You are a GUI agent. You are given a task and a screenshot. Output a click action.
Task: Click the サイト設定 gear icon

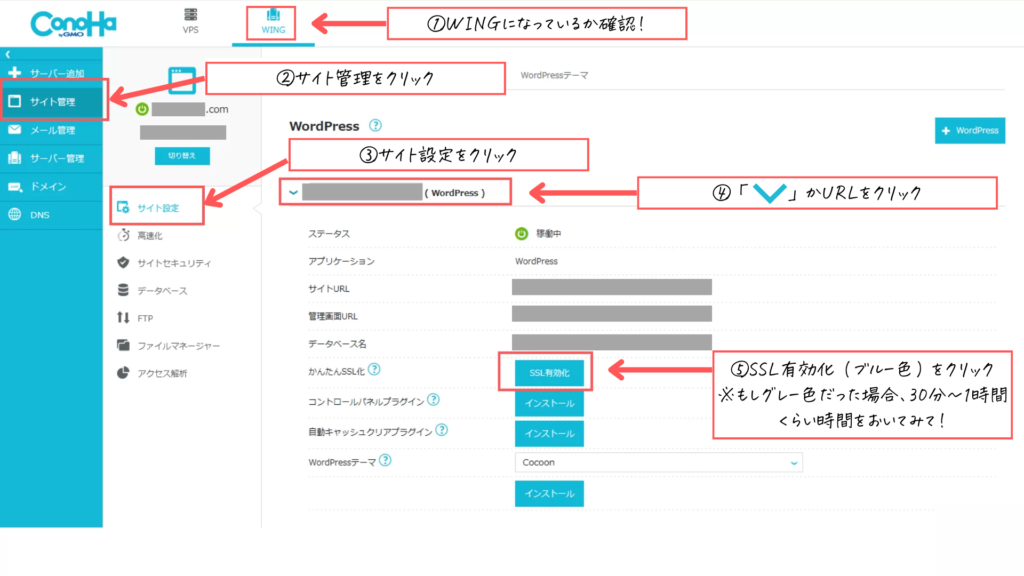tap(123, 208)
